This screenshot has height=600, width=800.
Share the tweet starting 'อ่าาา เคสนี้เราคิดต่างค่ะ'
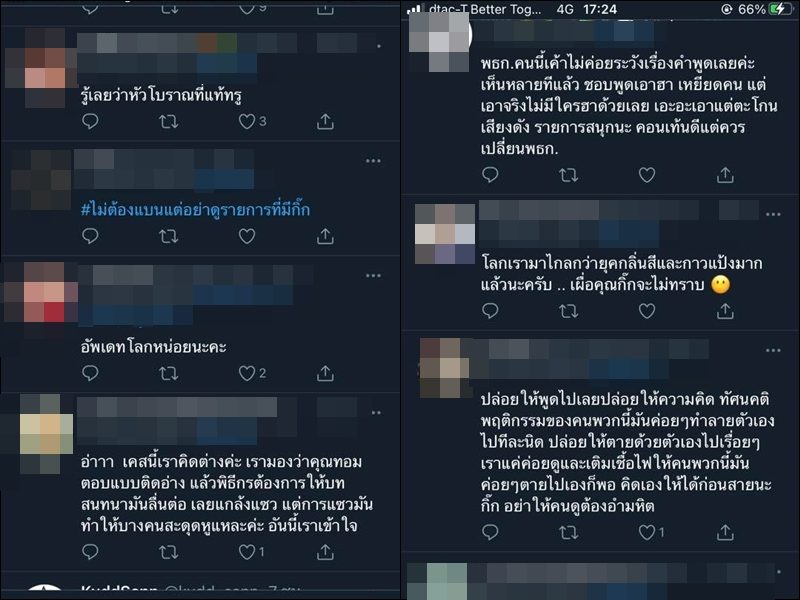(325, 552)
